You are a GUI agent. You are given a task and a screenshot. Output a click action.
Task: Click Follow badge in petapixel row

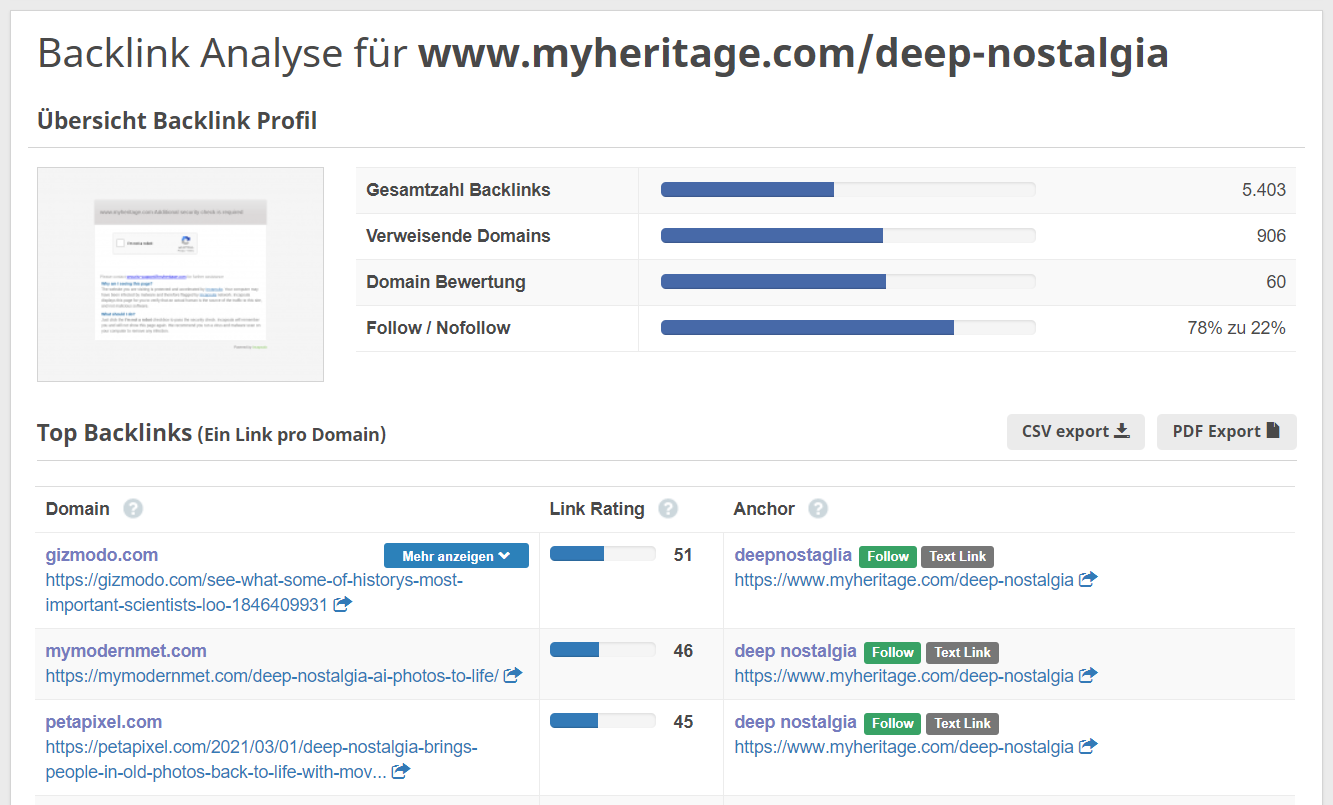[x=893, y=723]
